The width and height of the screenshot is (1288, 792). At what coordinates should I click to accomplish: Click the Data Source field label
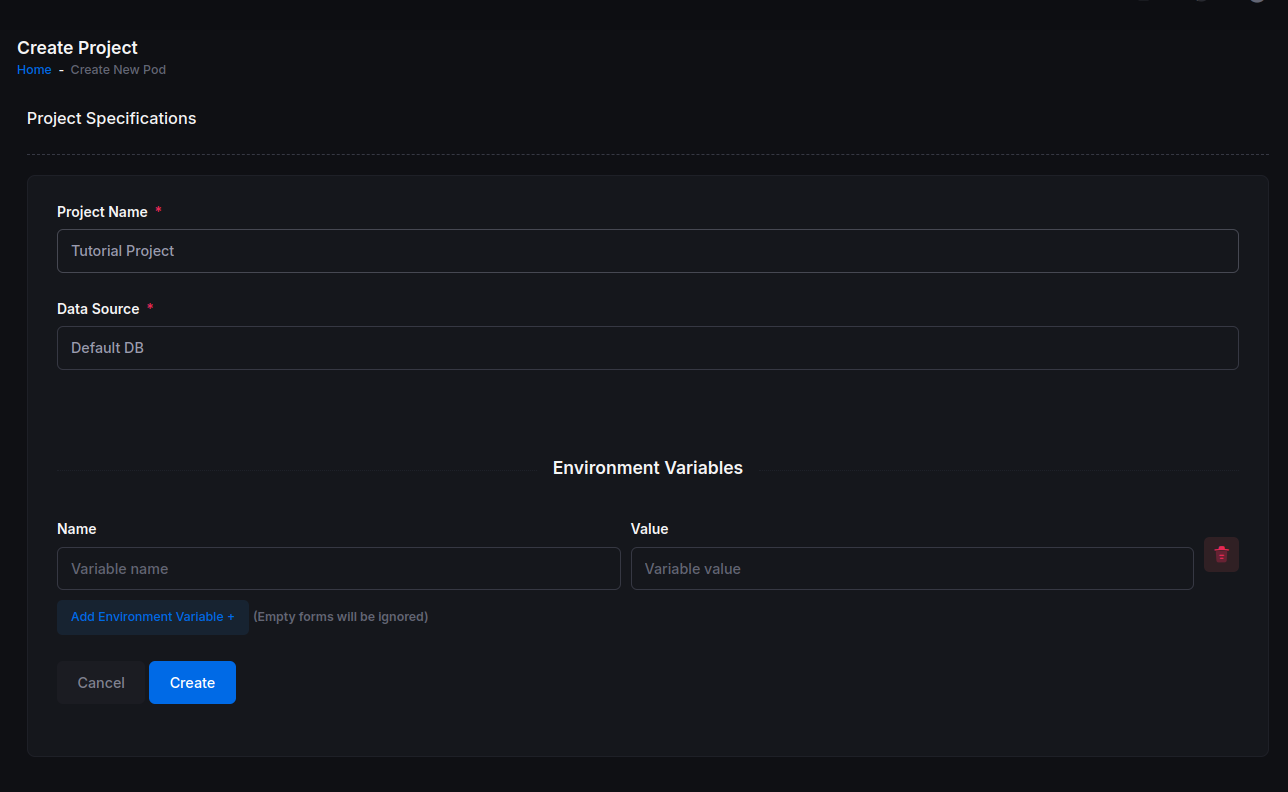click(x=98, y=309)
